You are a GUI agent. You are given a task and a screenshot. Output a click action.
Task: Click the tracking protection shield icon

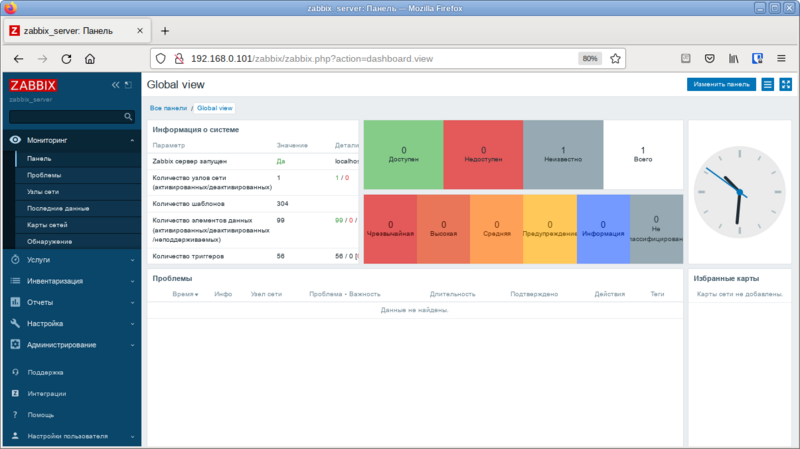[161, 59]
